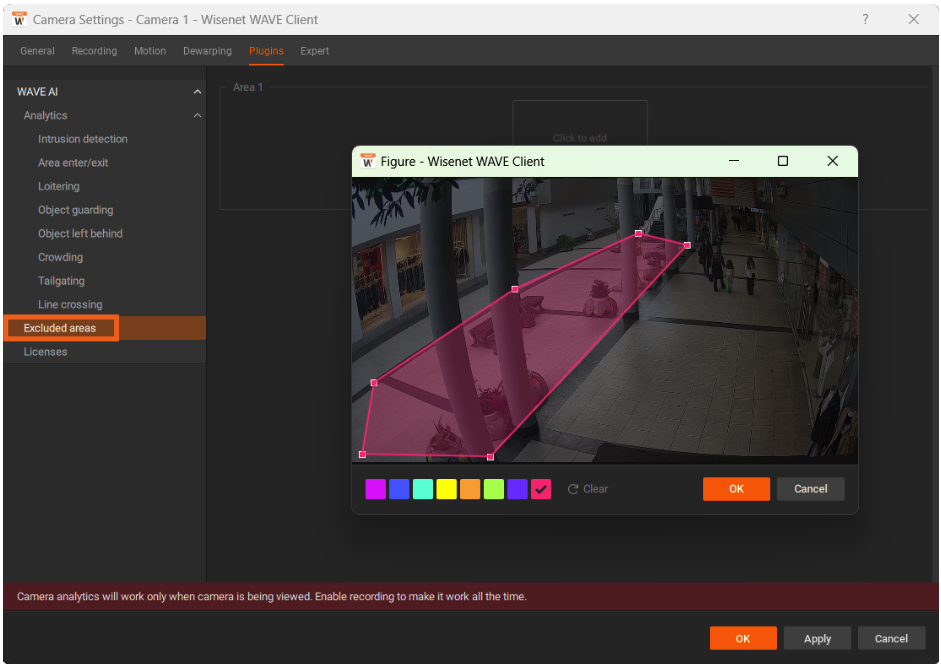941x667 pixels.
Task: Click Apply in Camera Settings
Action: click(817, 638)
